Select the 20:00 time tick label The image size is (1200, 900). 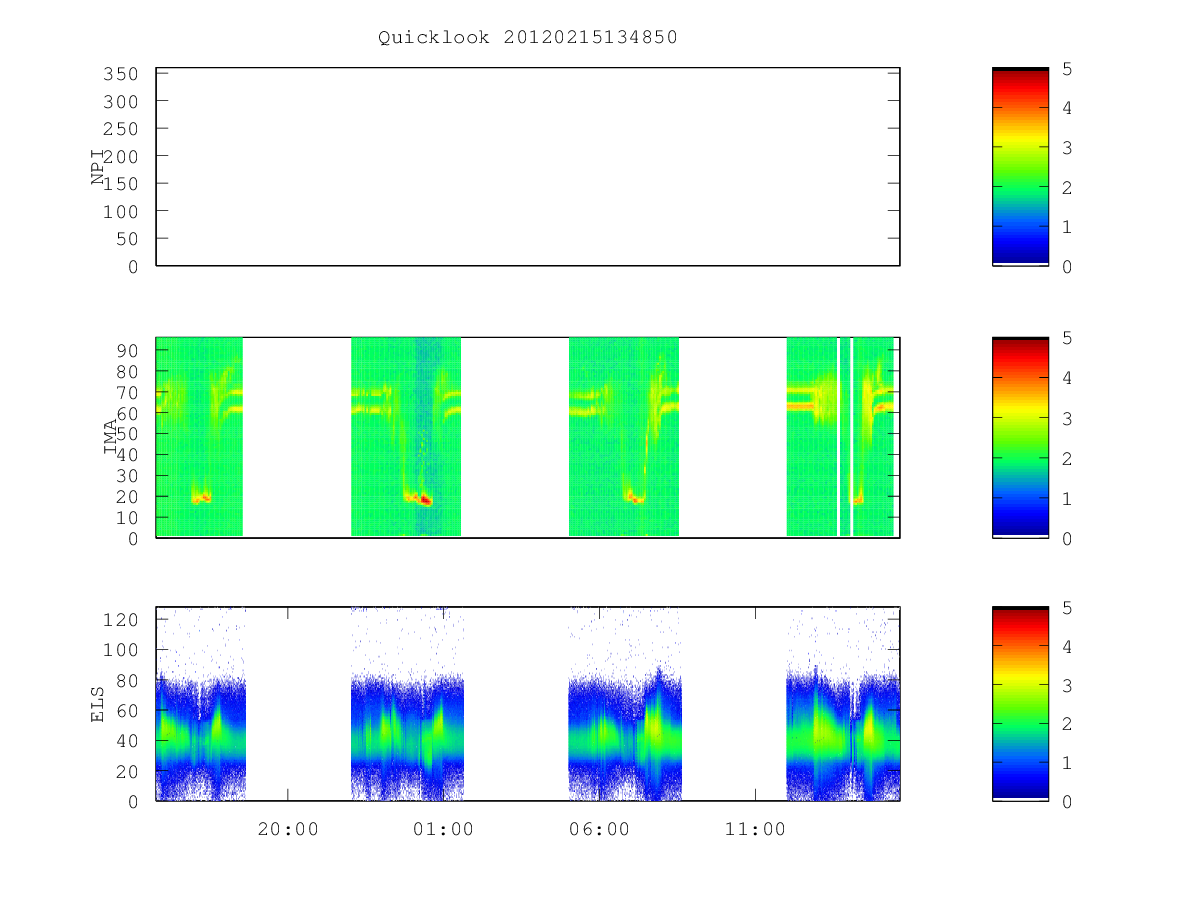tap(288, 829)
